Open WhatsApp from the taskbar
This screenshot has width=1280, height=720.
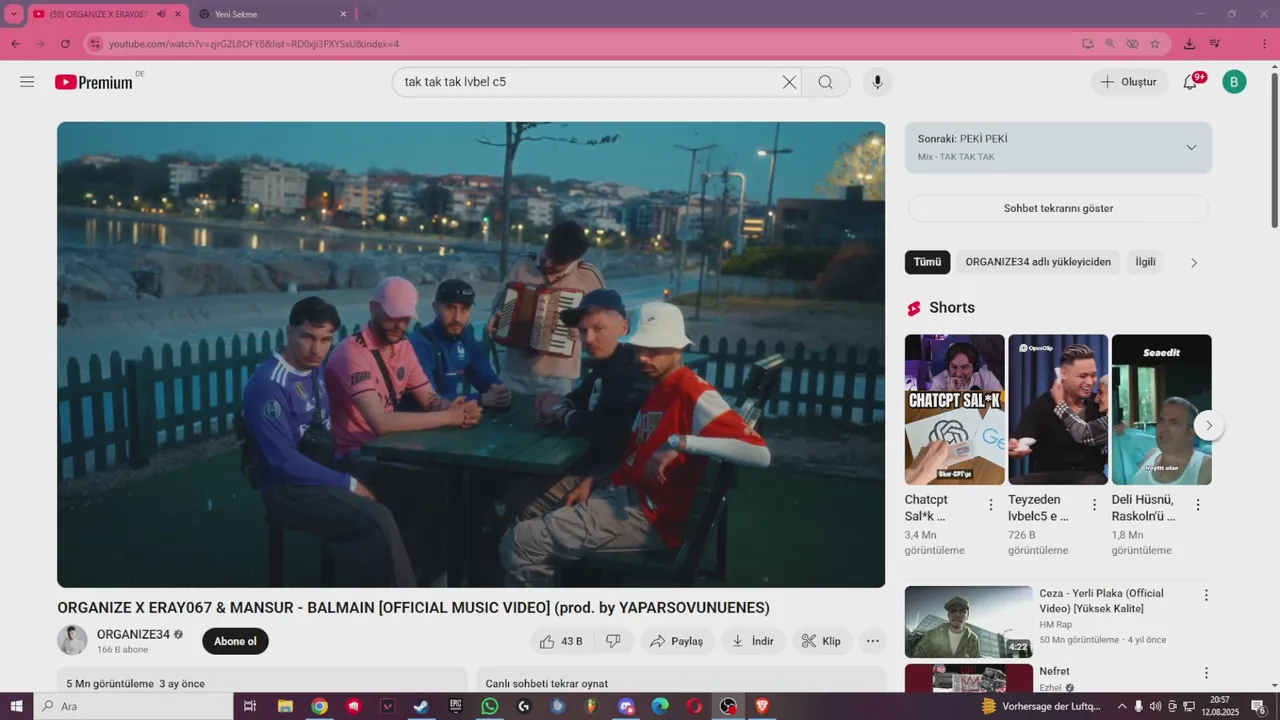tap(489, 706)
